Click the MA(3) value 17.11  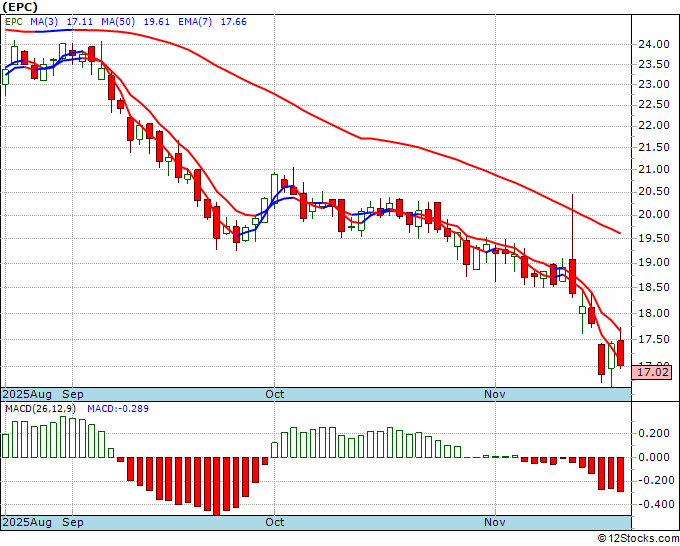80,22
